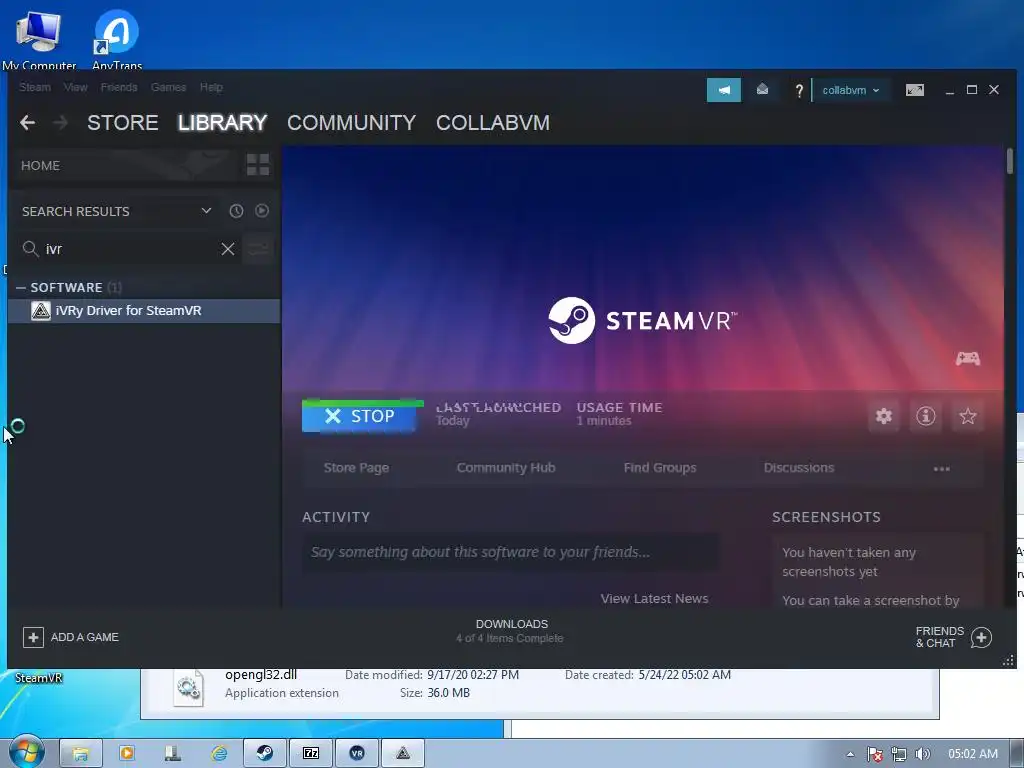The width and height of the screenshot is (1024, 768).
Task: Click the Friends & Chat plus icon
Action: (x=981, y=637)
